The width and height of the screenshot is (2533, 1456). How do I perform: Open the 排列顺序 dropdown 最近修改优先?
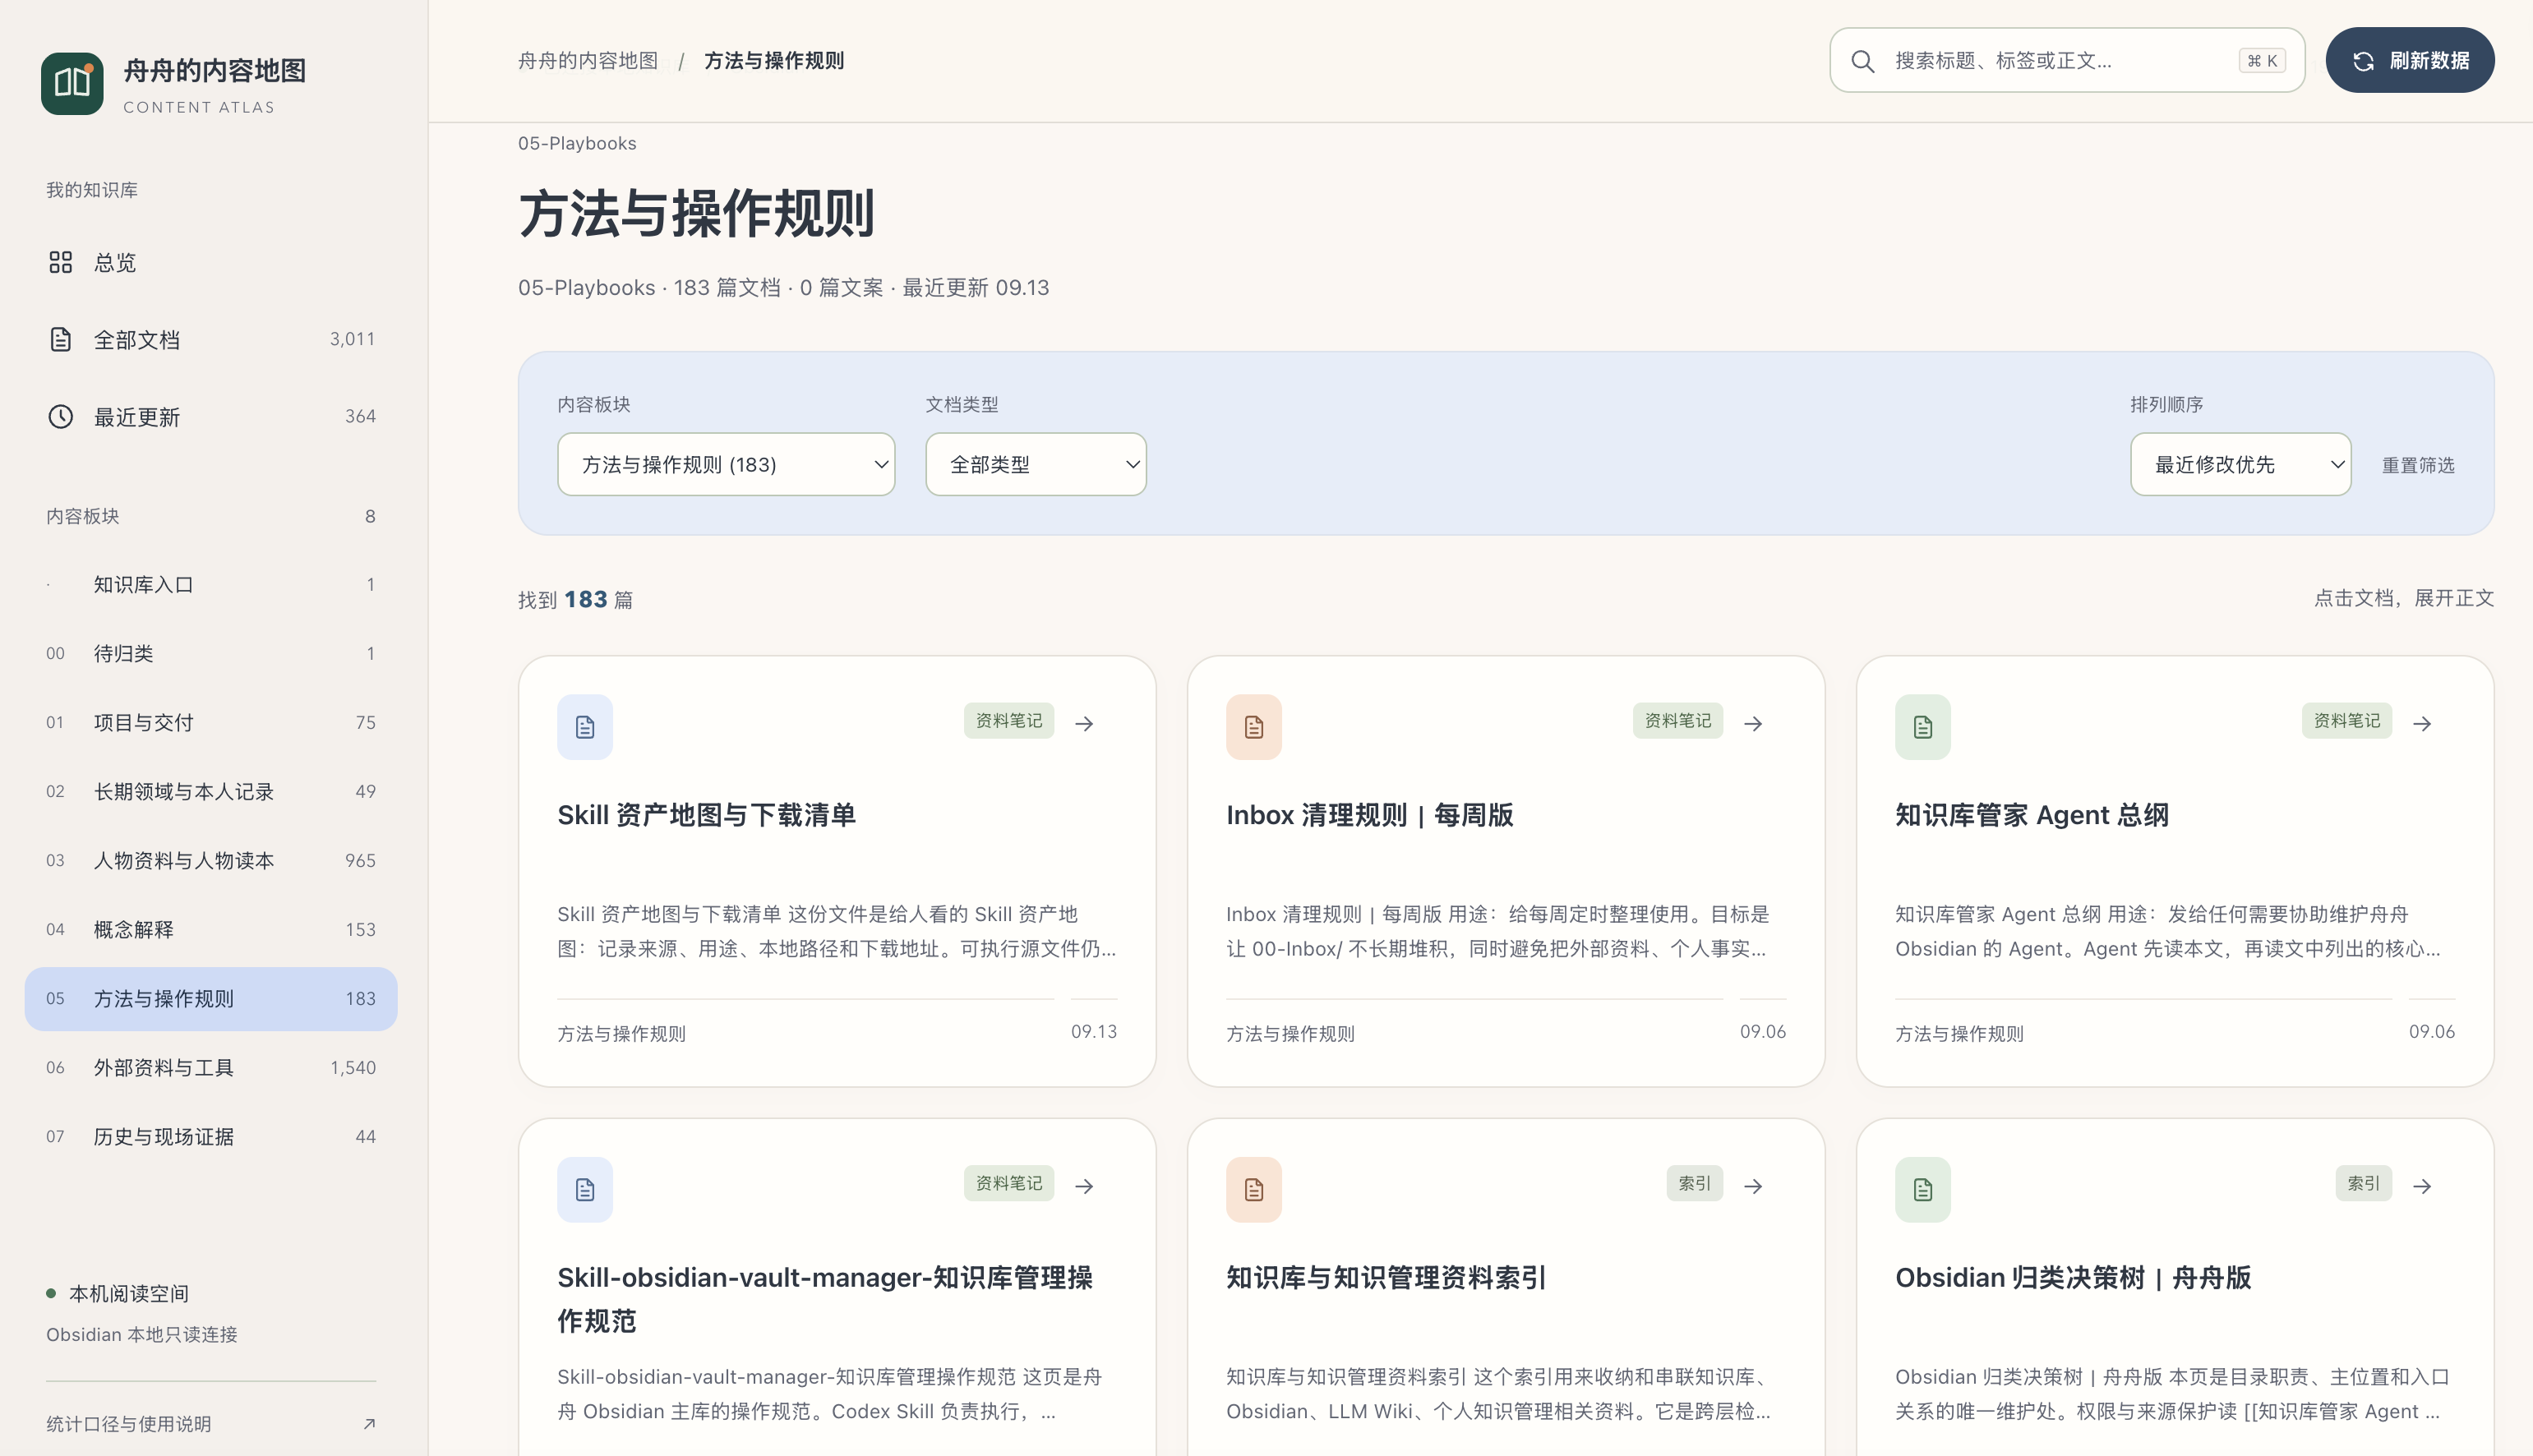tap(2240, 464)
